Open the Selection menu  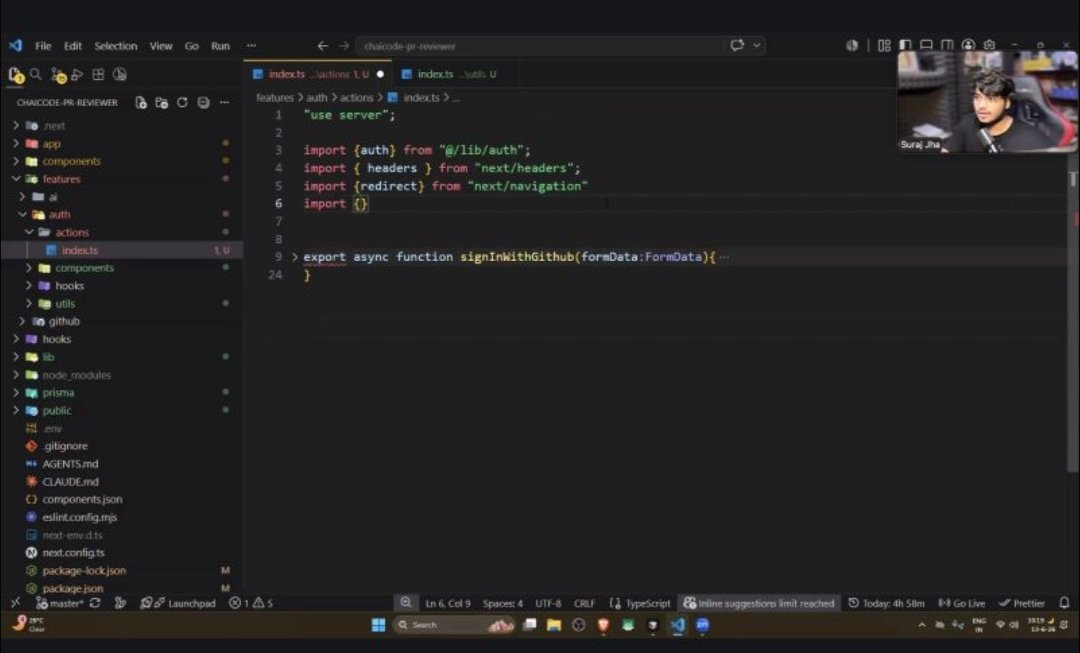[x=116, y=46]
